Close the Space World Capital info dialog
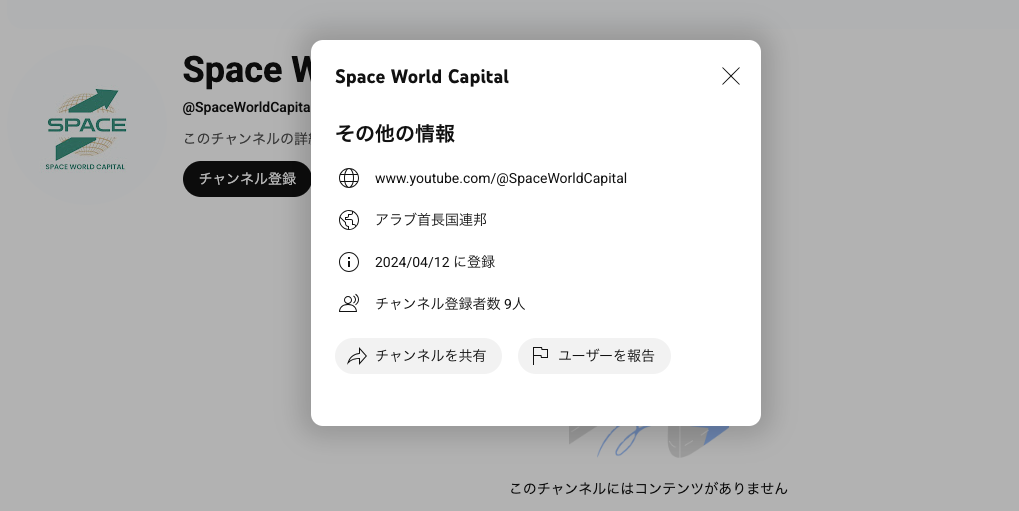Image resolution: width=1019 pixels, height=511 pixels. pos(731,76)
